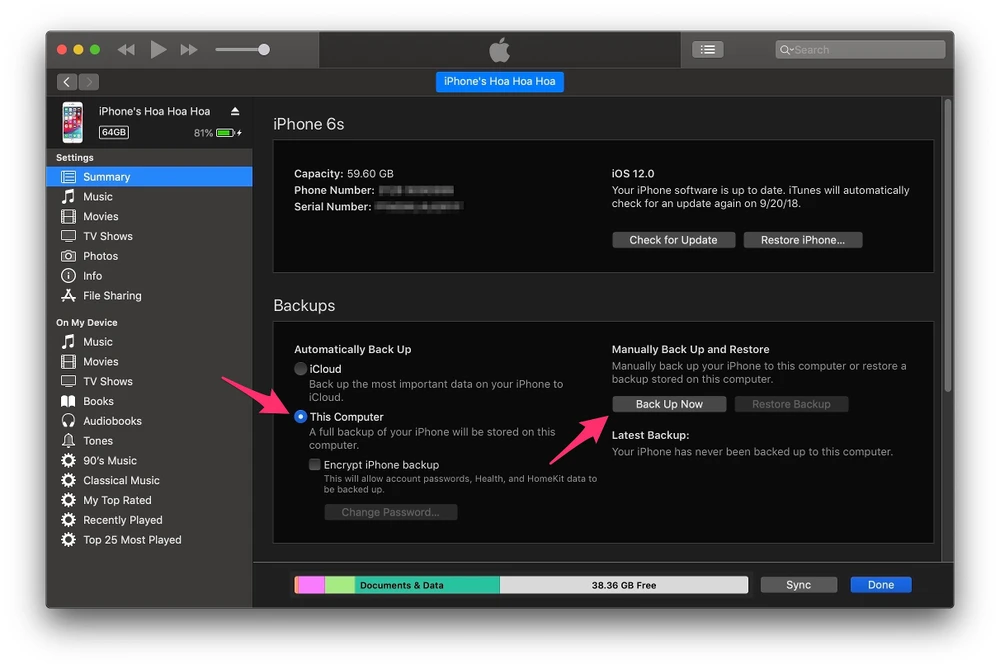The width and height of the screenshot is (1000, 669).
Task: Click the iPhone's Hoa Hoa Hoa tab
Action: (499, 81)
